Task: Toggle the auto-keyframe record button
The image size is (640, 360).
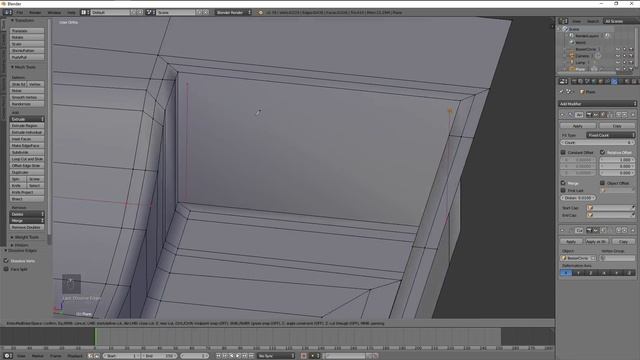Action: coord(304,356)
